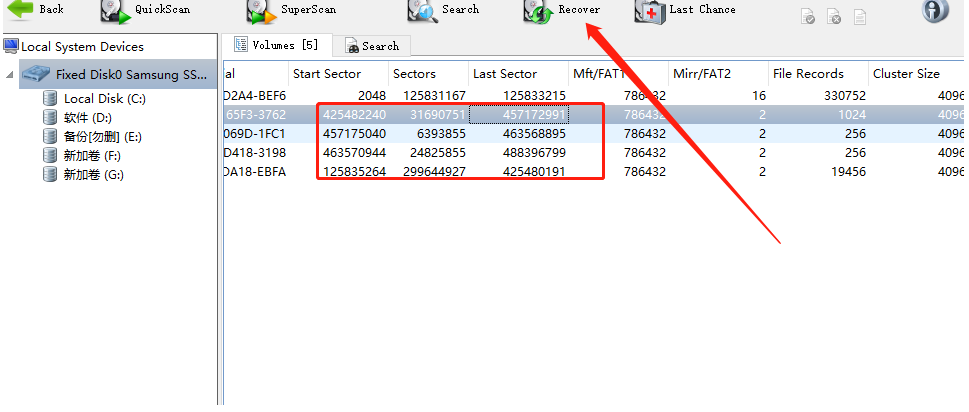The image size is (969, 412).
Task: Click the drive icon beside 新加卷 (G:)
Action: click(x=50, y=175)
